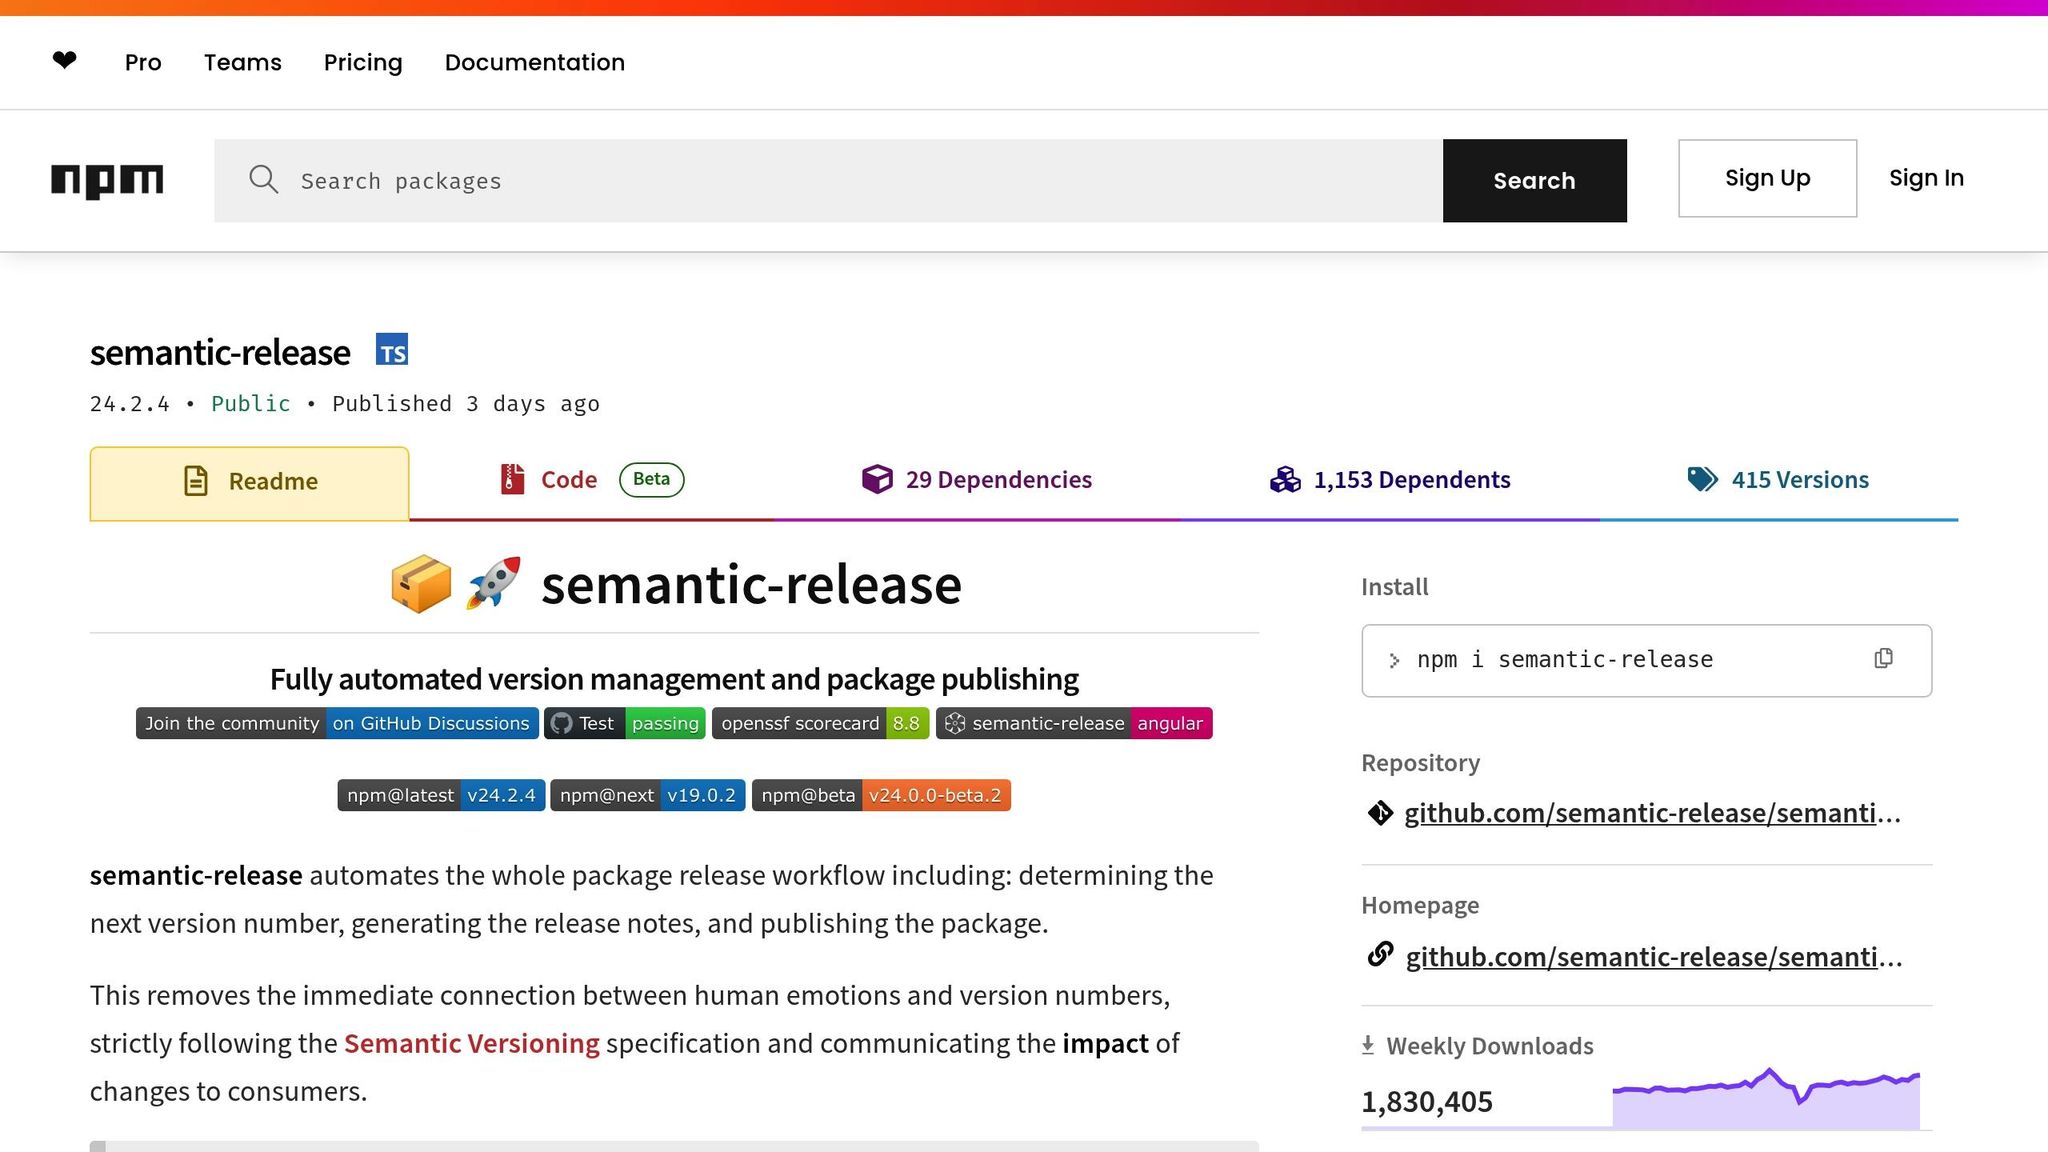Copy the npm install command
Screen dimensions: 2048x1152
(x=1883, y=658)
